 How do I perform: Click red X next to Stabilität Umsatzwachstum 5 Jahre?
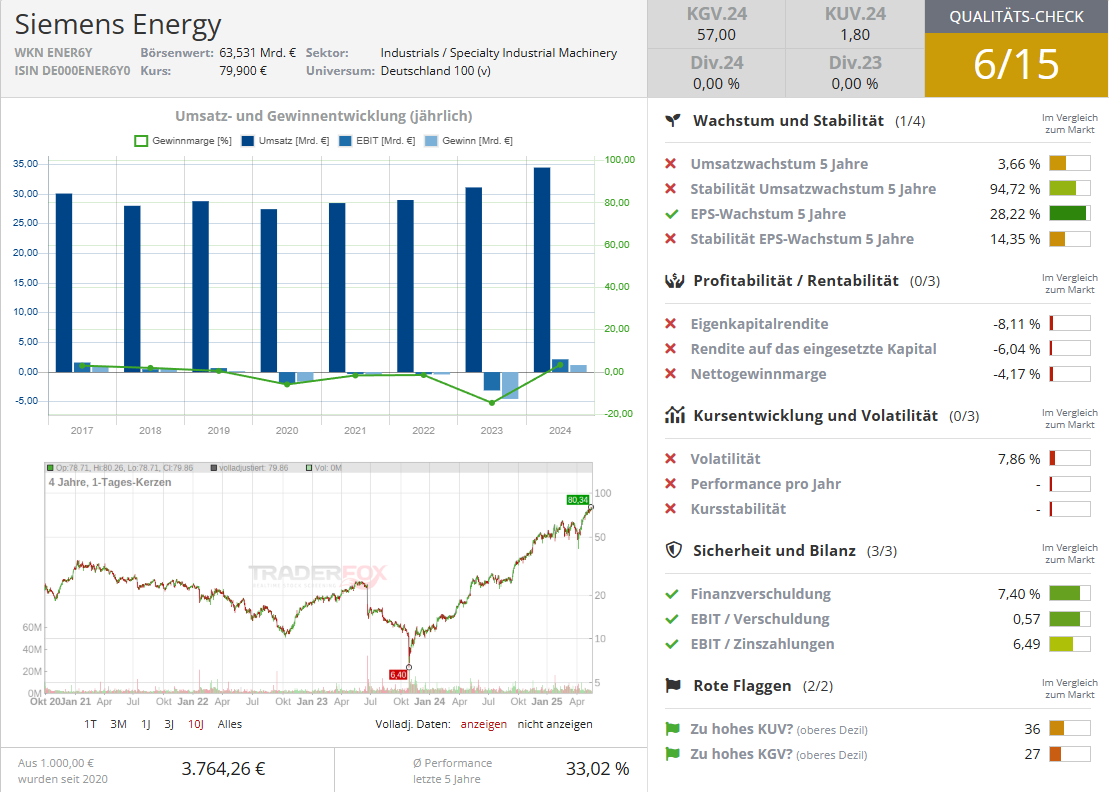pyautogui.click(x=670, y=189)
